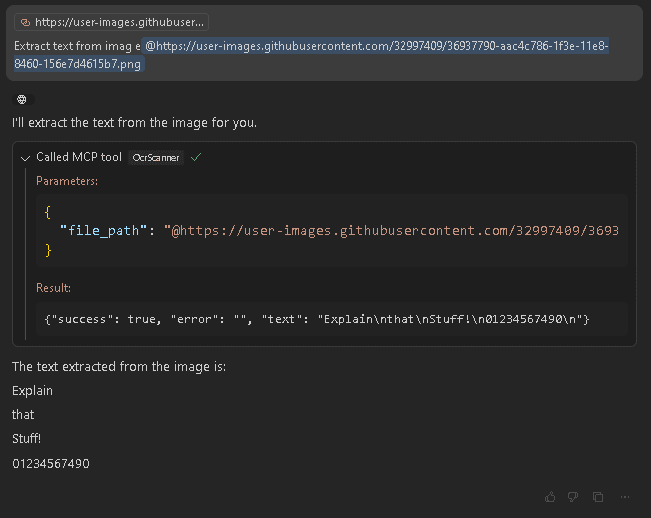Select the OcrScanner tool badge
The image size is (651, 518).
(156, 158)
